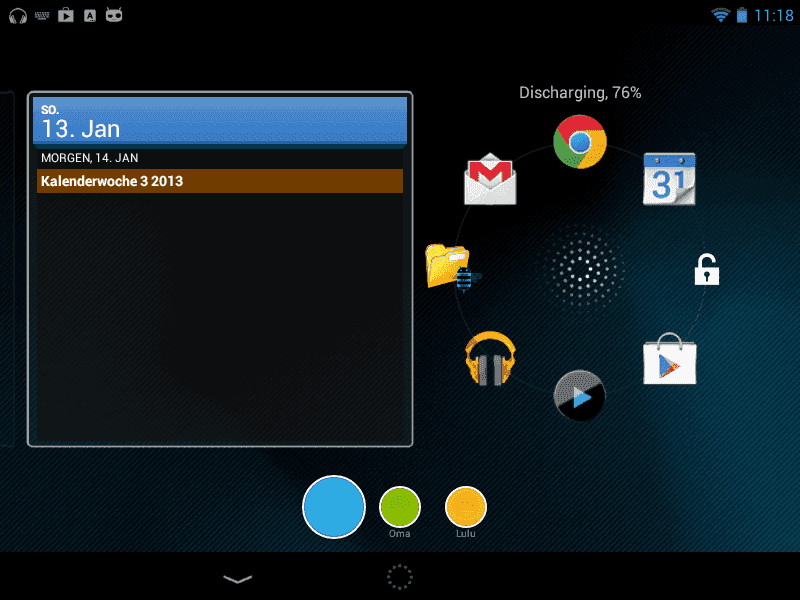Open the Chrome browser shortcut
The width and height of the screenshot is (800, 600).
tap(580, 142)
